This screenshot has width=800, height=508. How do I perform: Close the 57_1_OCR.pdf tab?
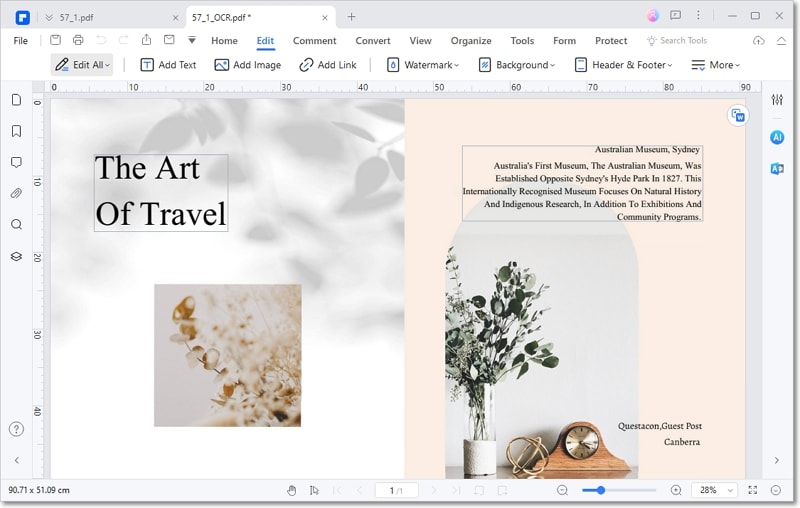(x=325, y=17)
